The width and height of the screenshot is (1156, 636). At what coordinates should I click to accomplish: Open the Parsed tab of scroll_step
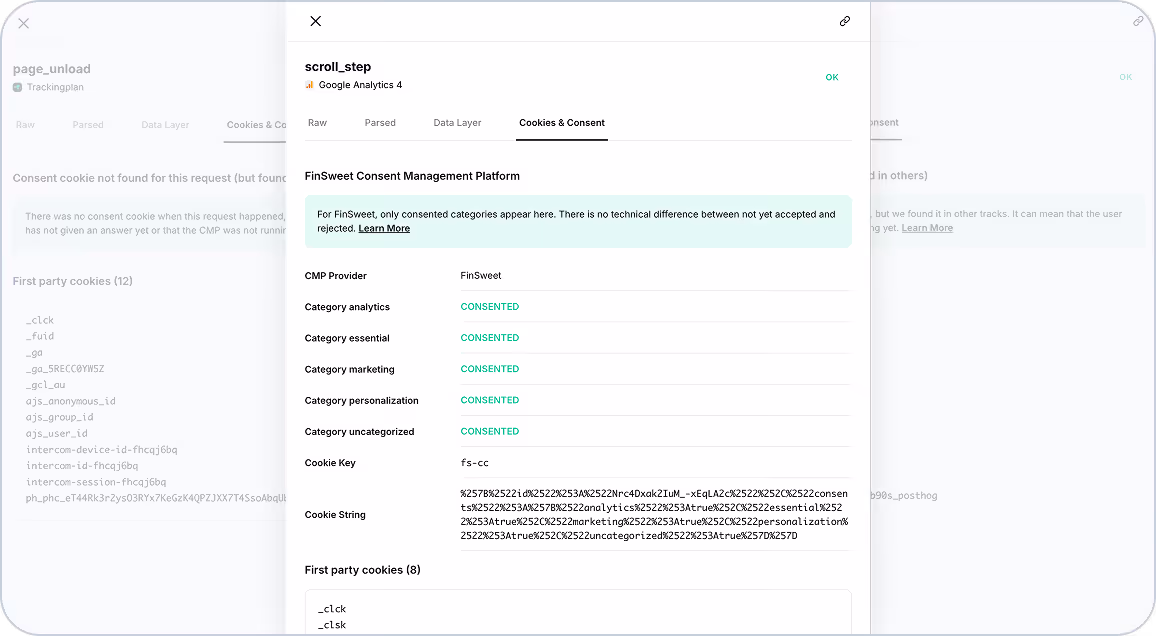[380, 123]
